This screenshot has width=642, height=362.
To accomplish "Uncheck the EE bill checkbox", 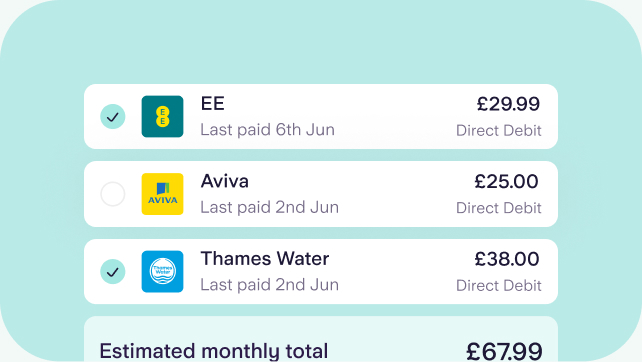I will pos(113,117).
